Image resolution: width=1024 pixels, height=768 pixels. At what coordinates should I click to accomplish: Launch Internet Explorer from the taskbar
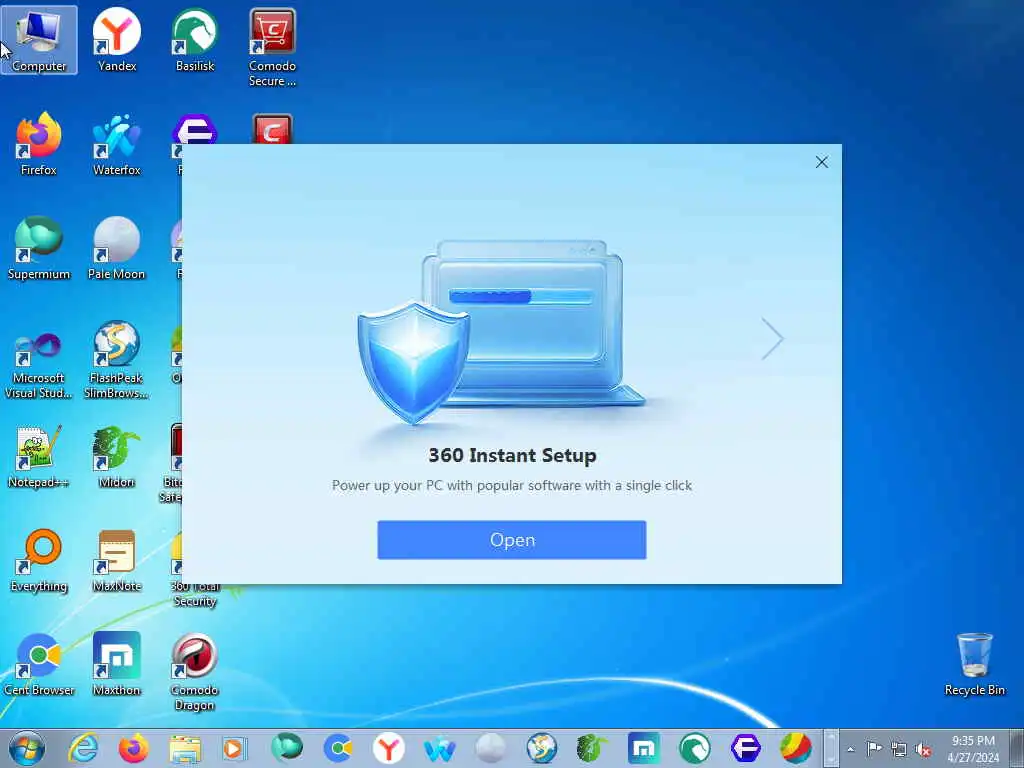point(84,748)
